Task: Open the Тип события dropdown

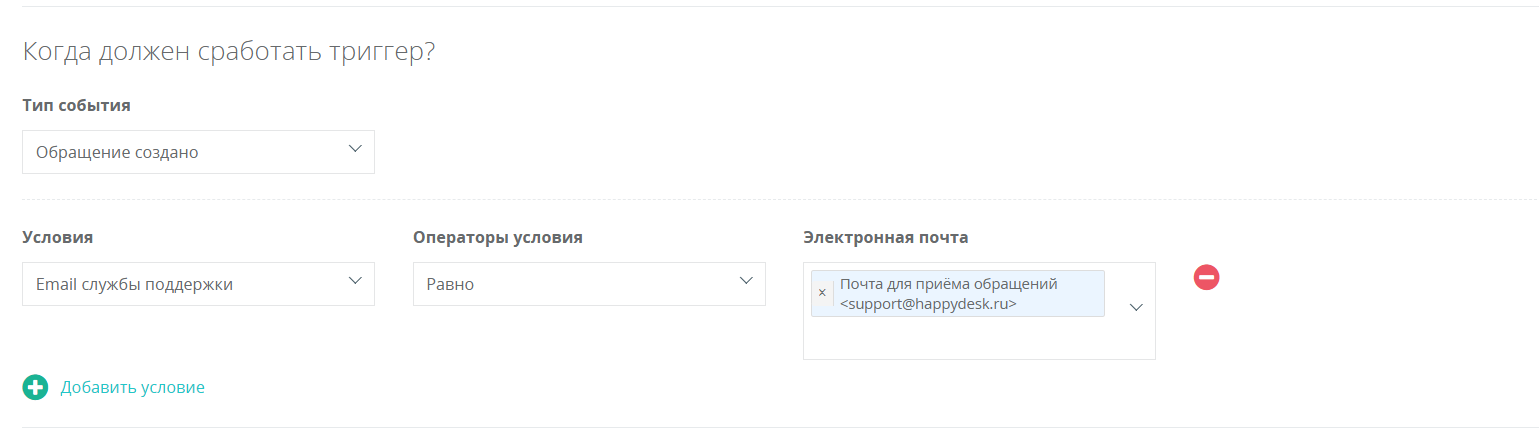Action: coord(198,152)
